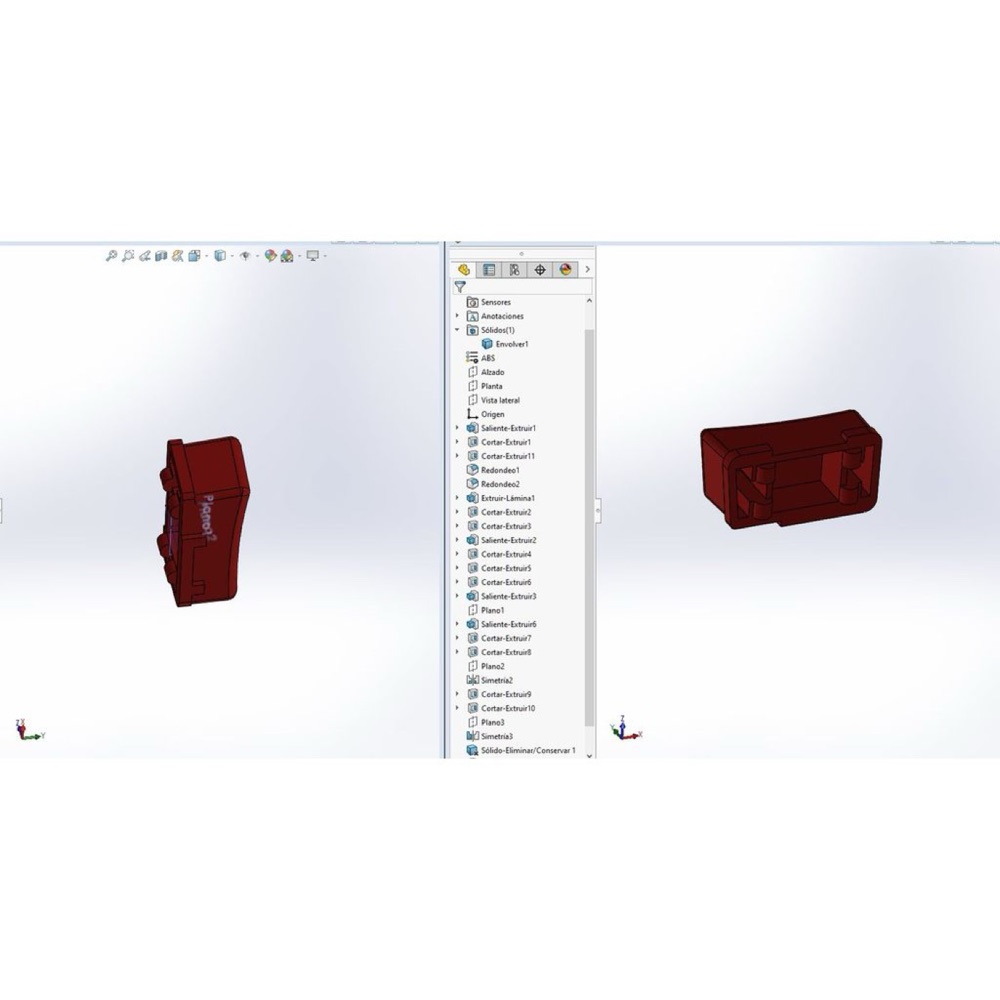Click the Apply Scene icon
Viewport: 1000px width, 1000px height.
[x=287, y=256]
